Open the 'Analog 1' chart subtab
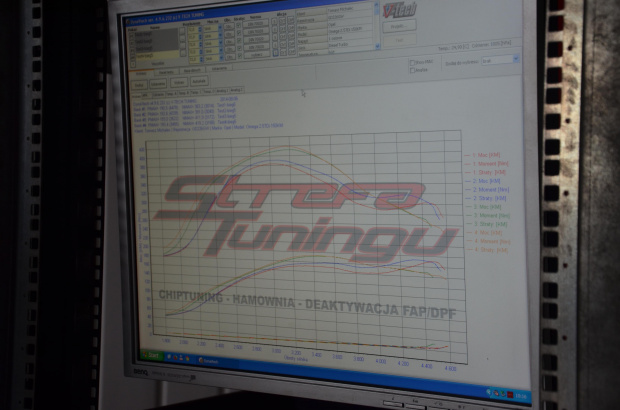Viewport: 620px width, 410px height. pos(223,91)
